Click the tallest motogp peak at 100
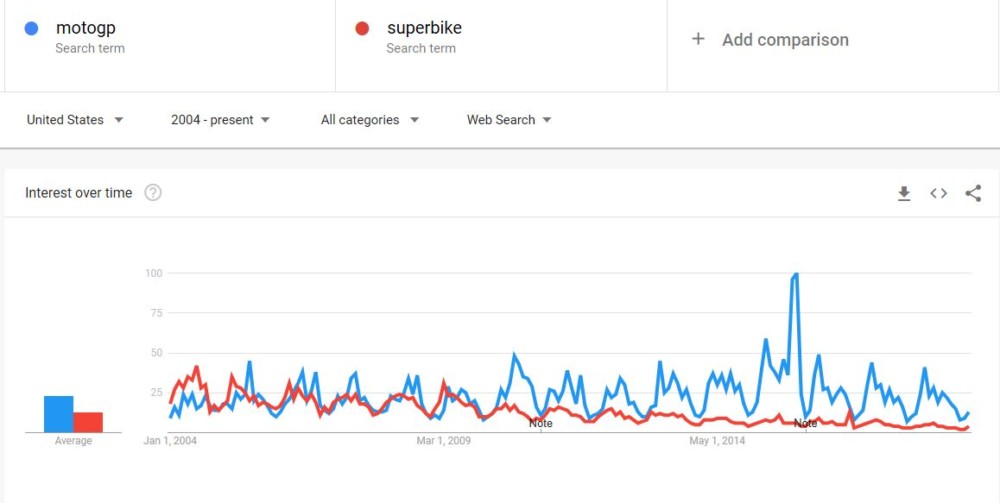This screenshot has width=1000, height=503. tap(796, 274)
